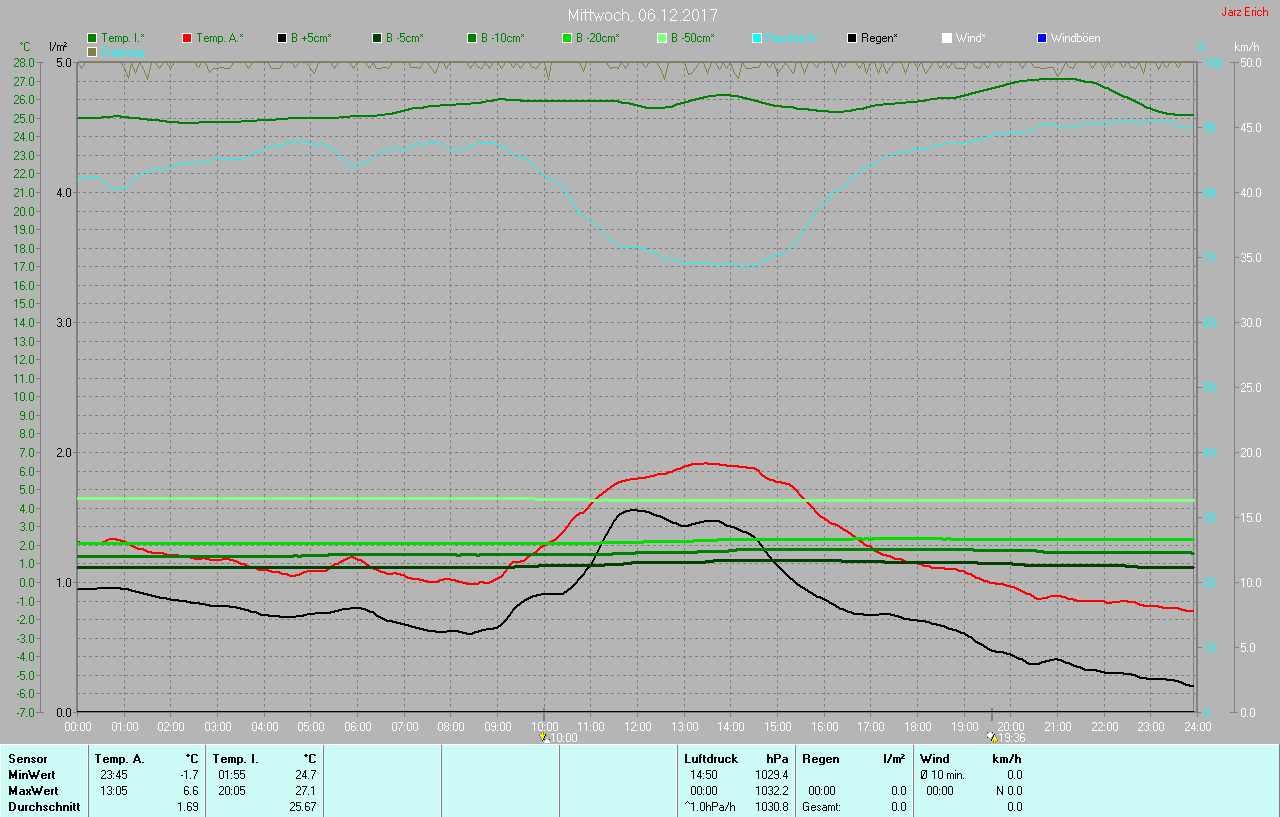Click the Durchschnitt row label

pyautogui.click(x=43, y=807)
